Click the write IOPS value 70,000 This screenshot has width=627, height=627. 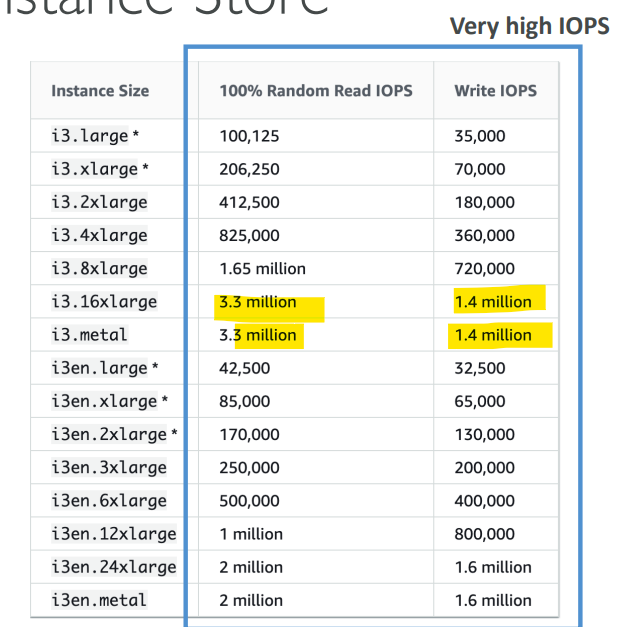480,169
